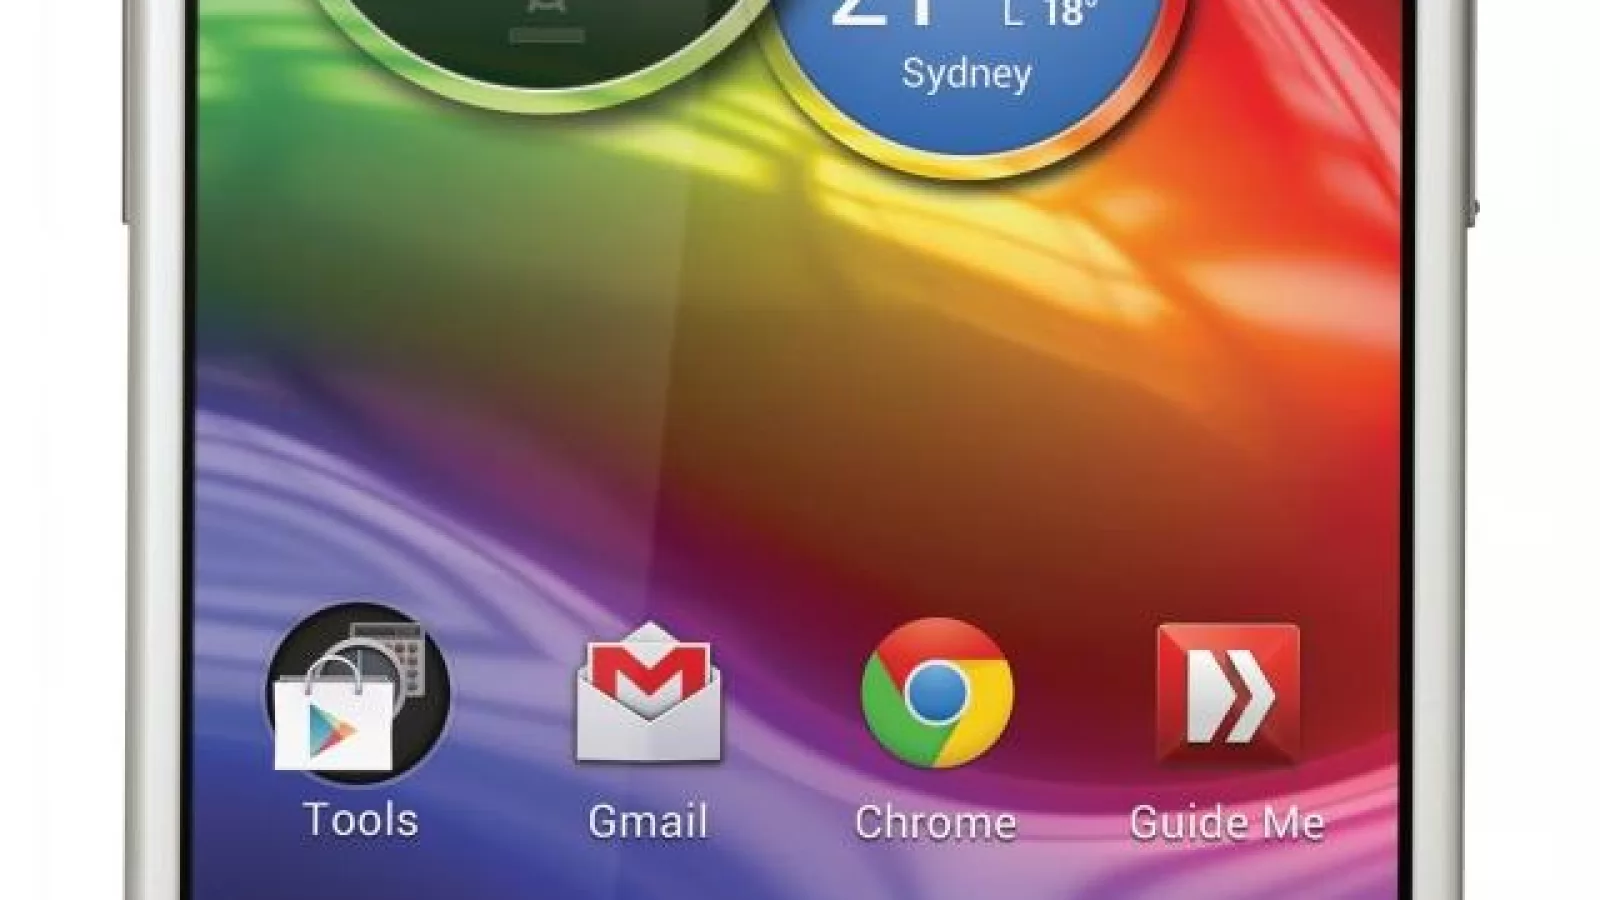
Task: Open the Chrome browser
Action: pos(937,693)
